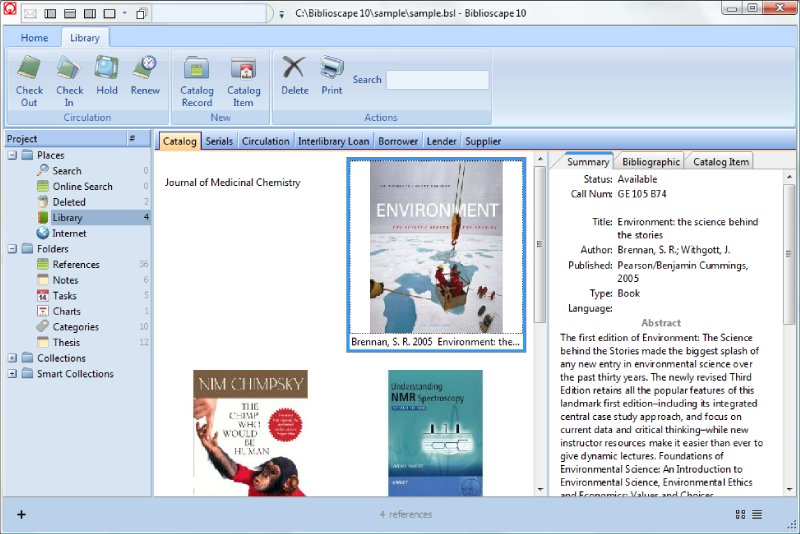800x534 pixels.
Task: Show the Catalog Item detail tab
Action: (720, 162)
